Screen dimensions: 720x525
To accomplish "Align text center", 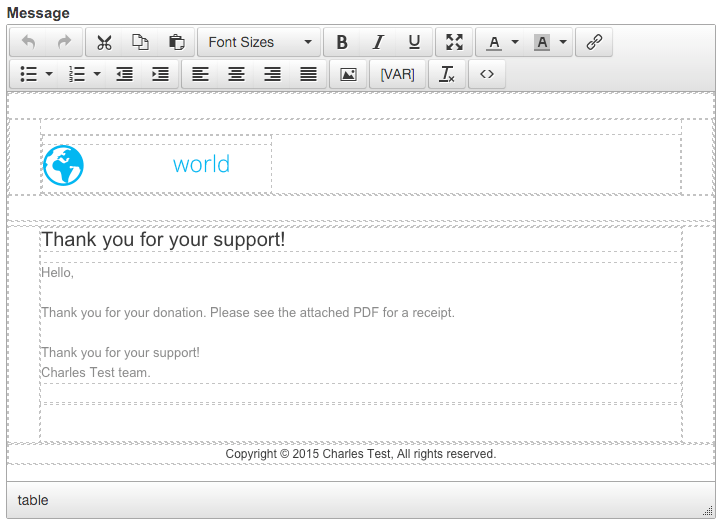I will tap(236, 74).
